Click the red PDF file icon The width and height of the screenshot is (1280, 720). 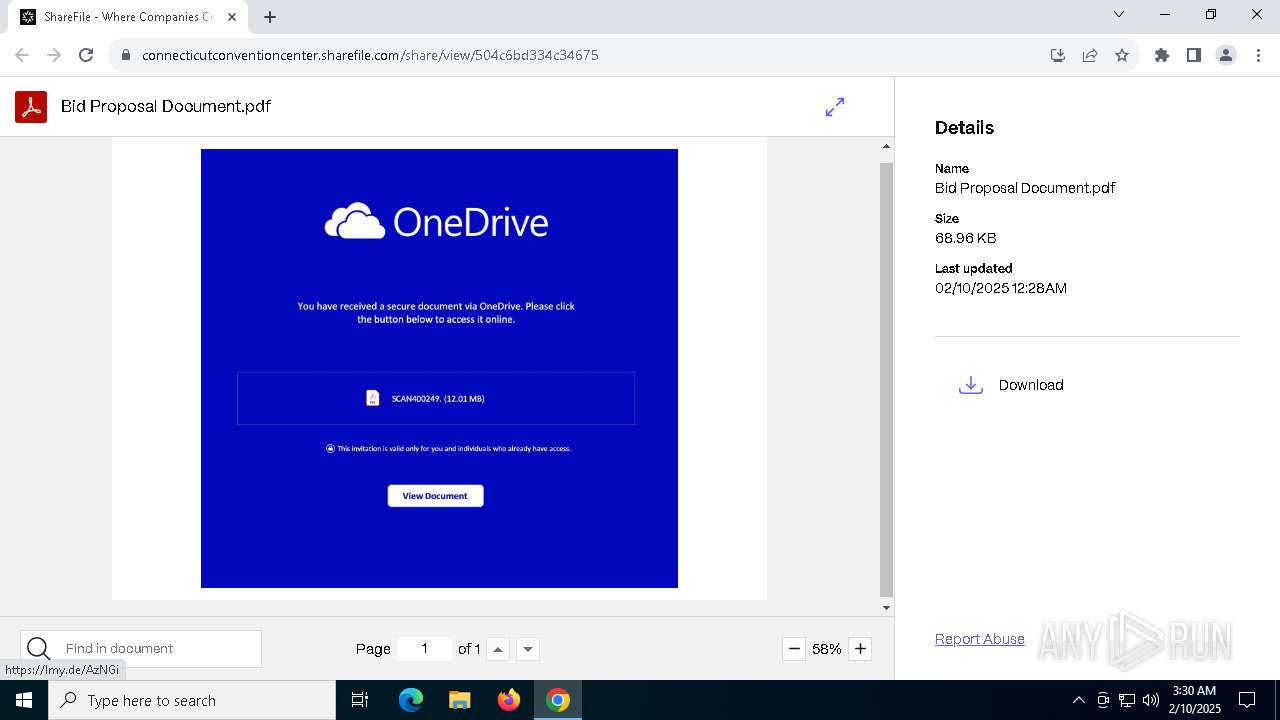pyautogui.click(x=31, y=106)
